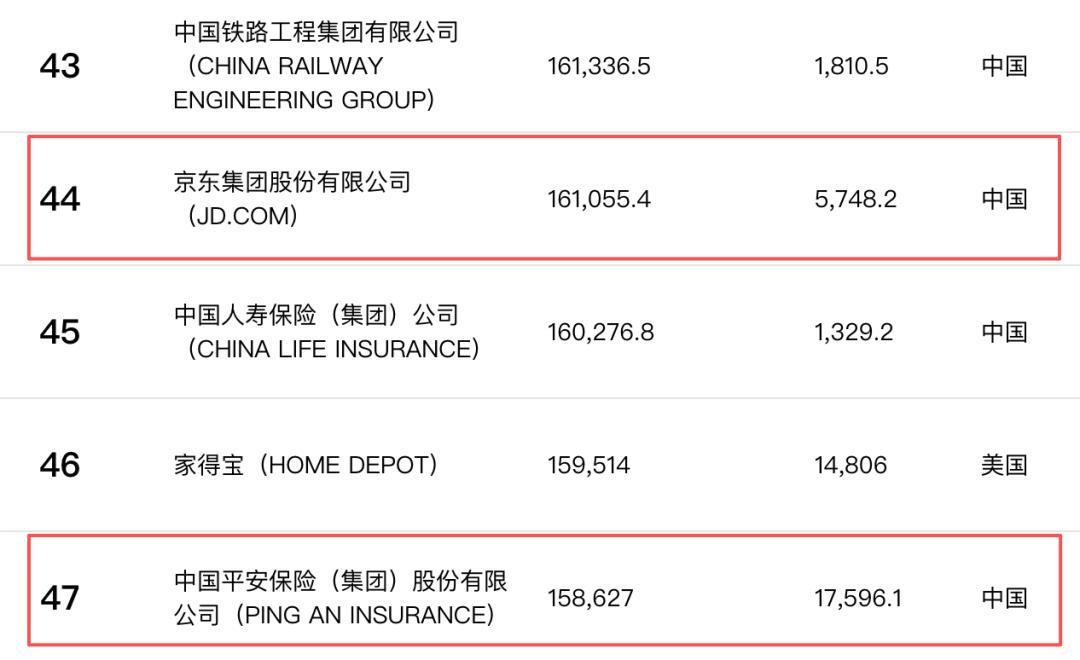
Task: Click rank number 43
Action: pos(59,67)
